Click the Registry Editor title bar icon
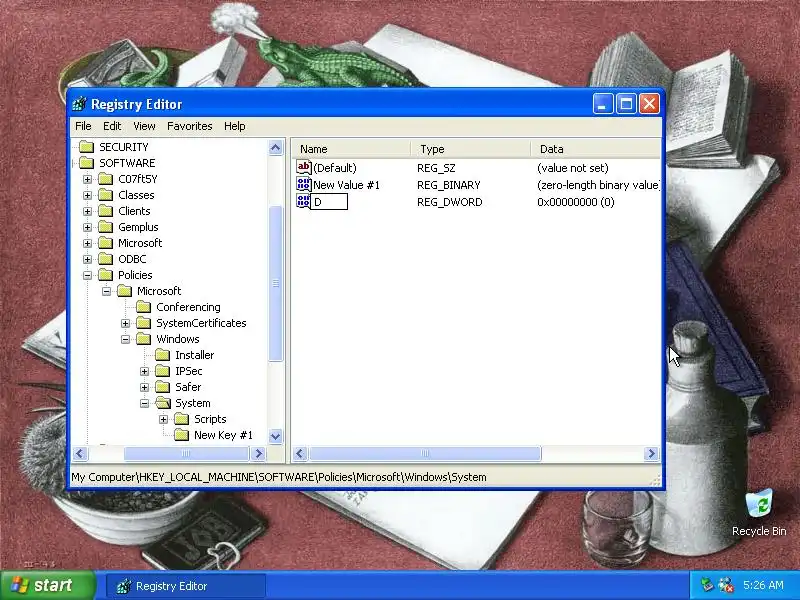800x600 pixels. click(x=79, y=104)
